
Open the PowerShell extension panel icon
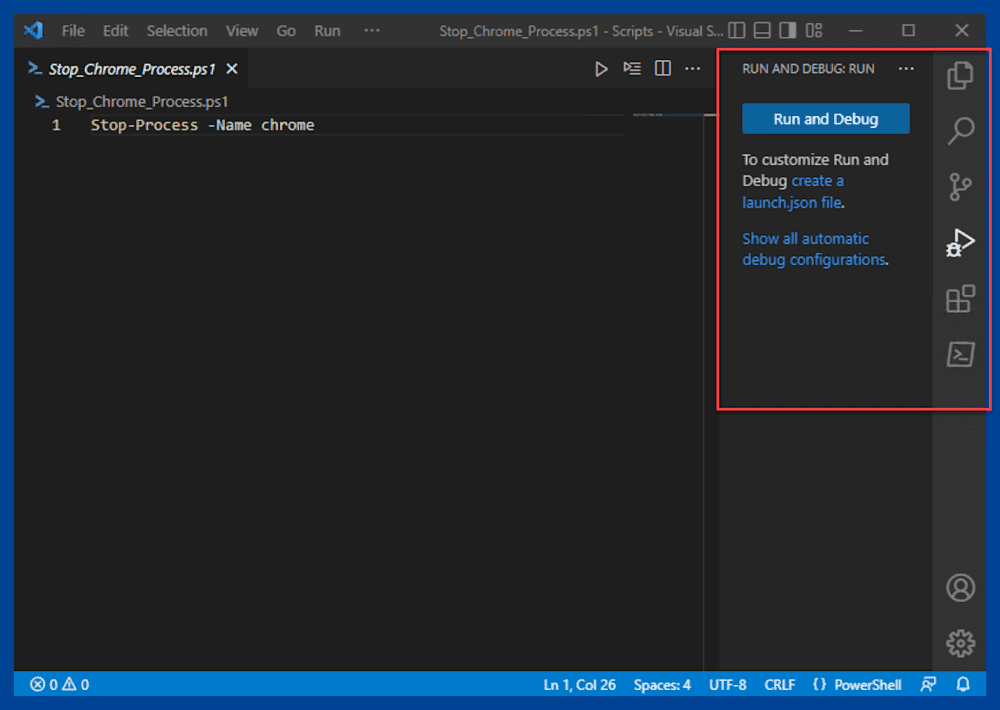(960, 354)
